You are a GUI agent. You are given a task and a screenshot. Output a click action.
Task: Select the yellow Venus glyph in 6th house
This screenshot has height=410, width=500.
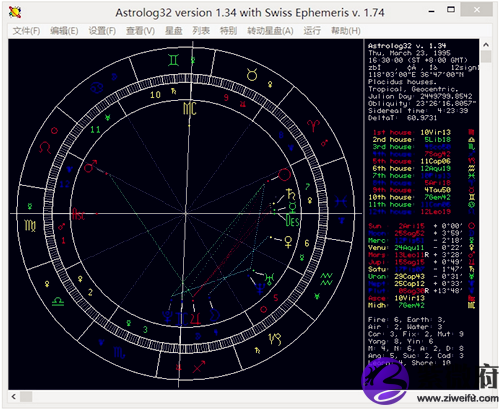[x=288, y=242]
